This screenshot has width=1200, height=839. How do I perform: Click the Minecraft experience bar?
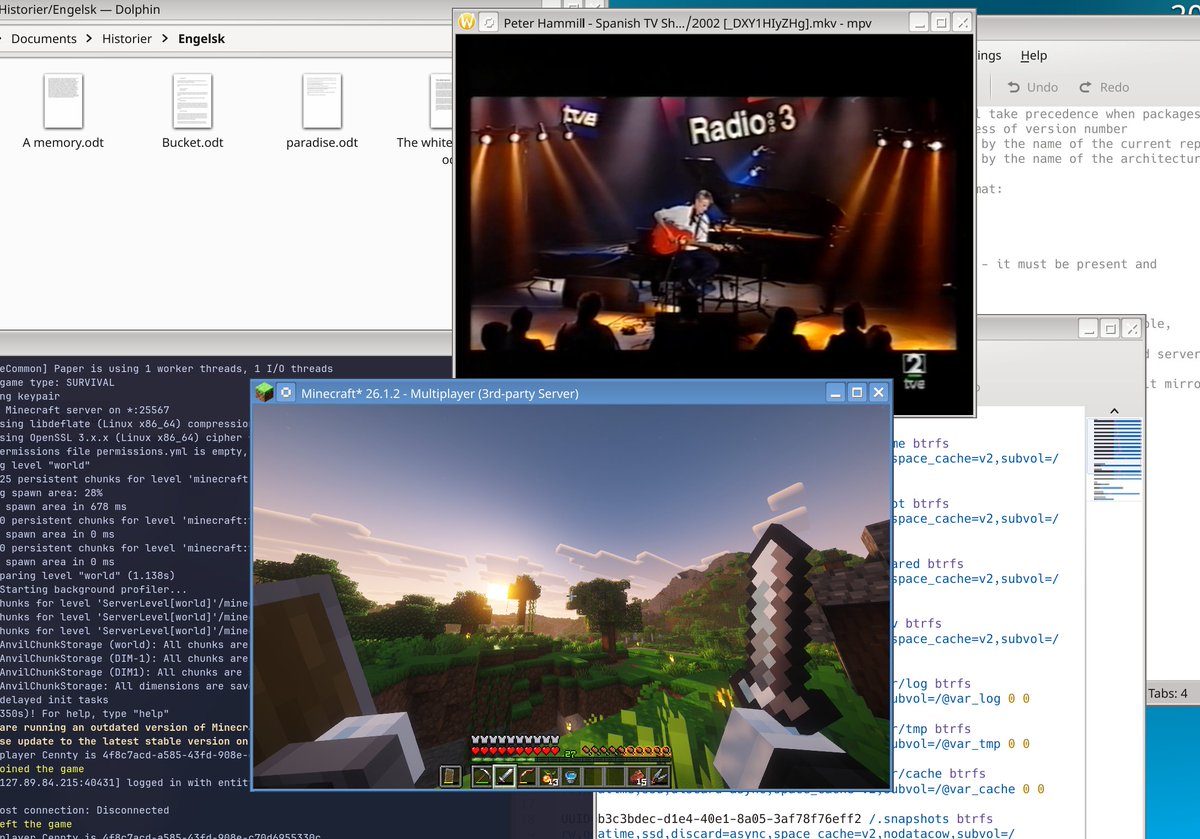(x=570, y=760)
